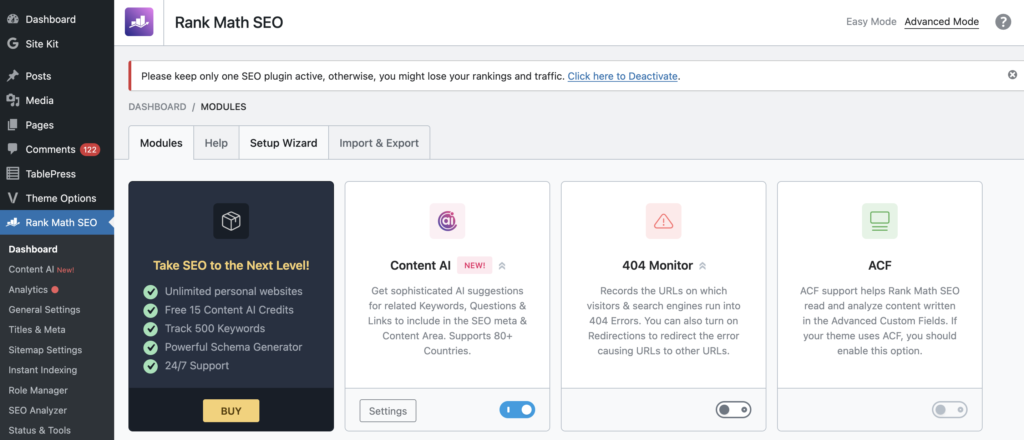Open Instant Indexing submenu item

[x=42, y=370]
